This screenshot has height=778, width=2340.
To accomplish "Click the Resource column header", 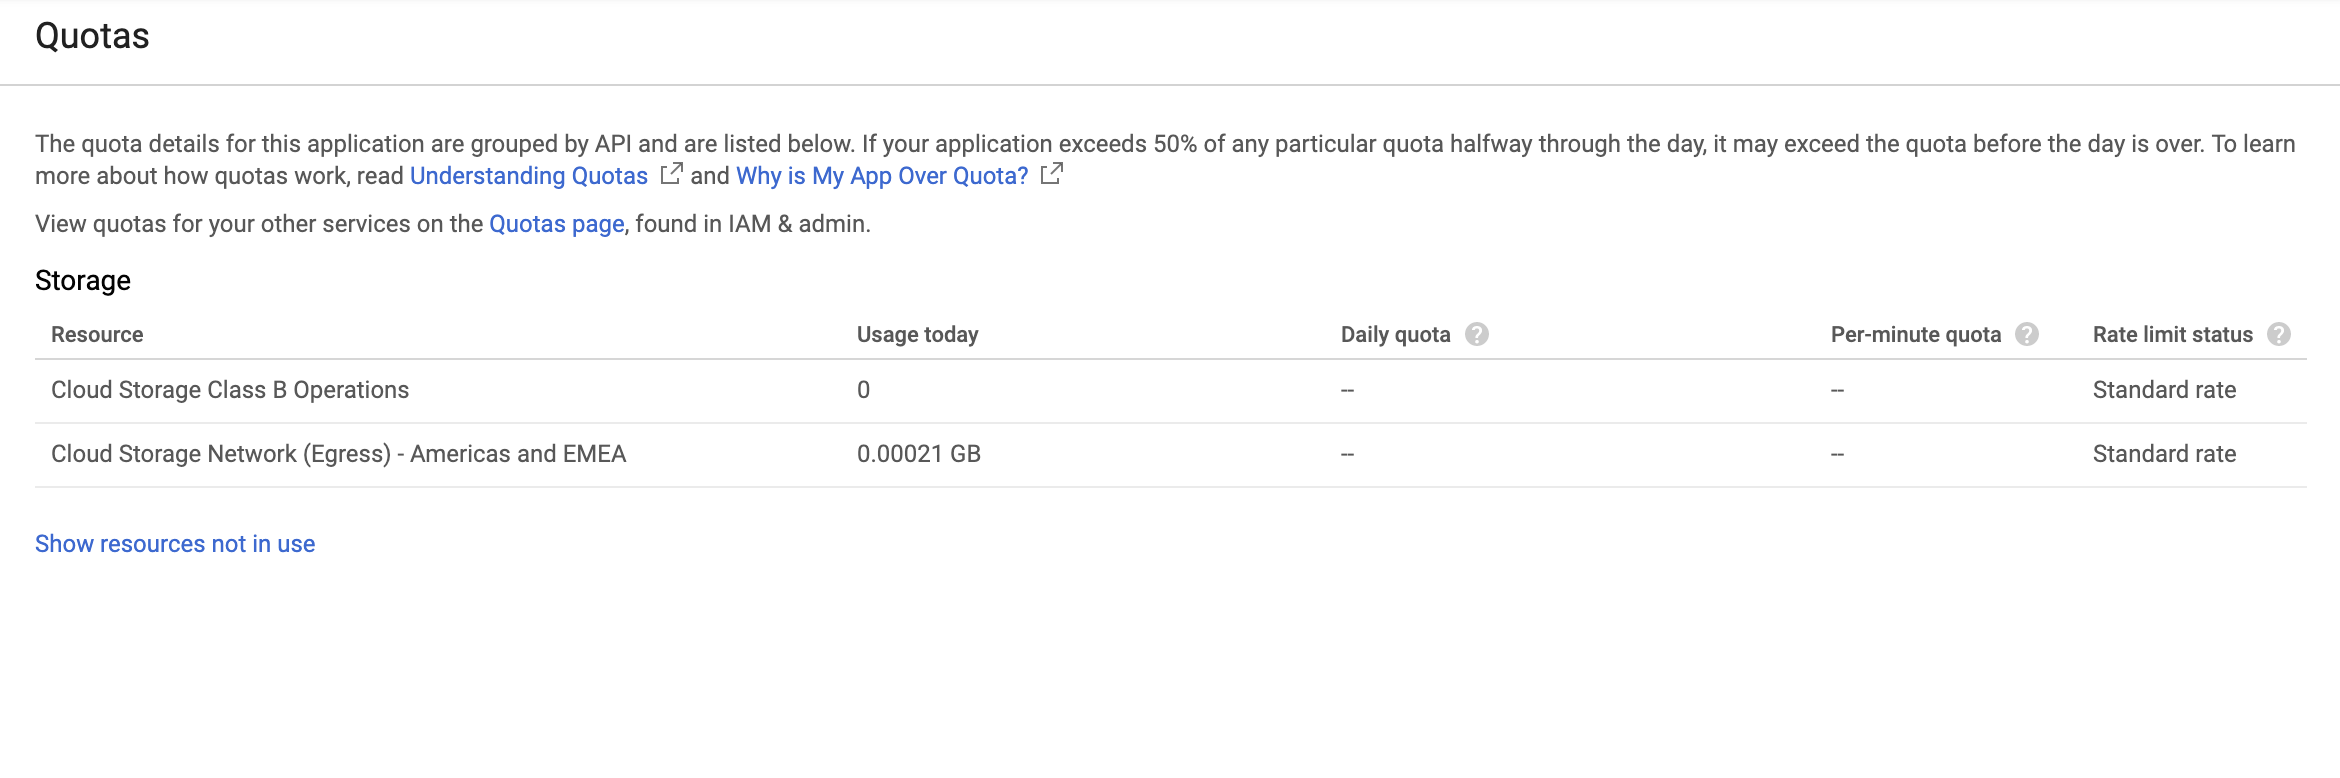I will tap(97, 335).
